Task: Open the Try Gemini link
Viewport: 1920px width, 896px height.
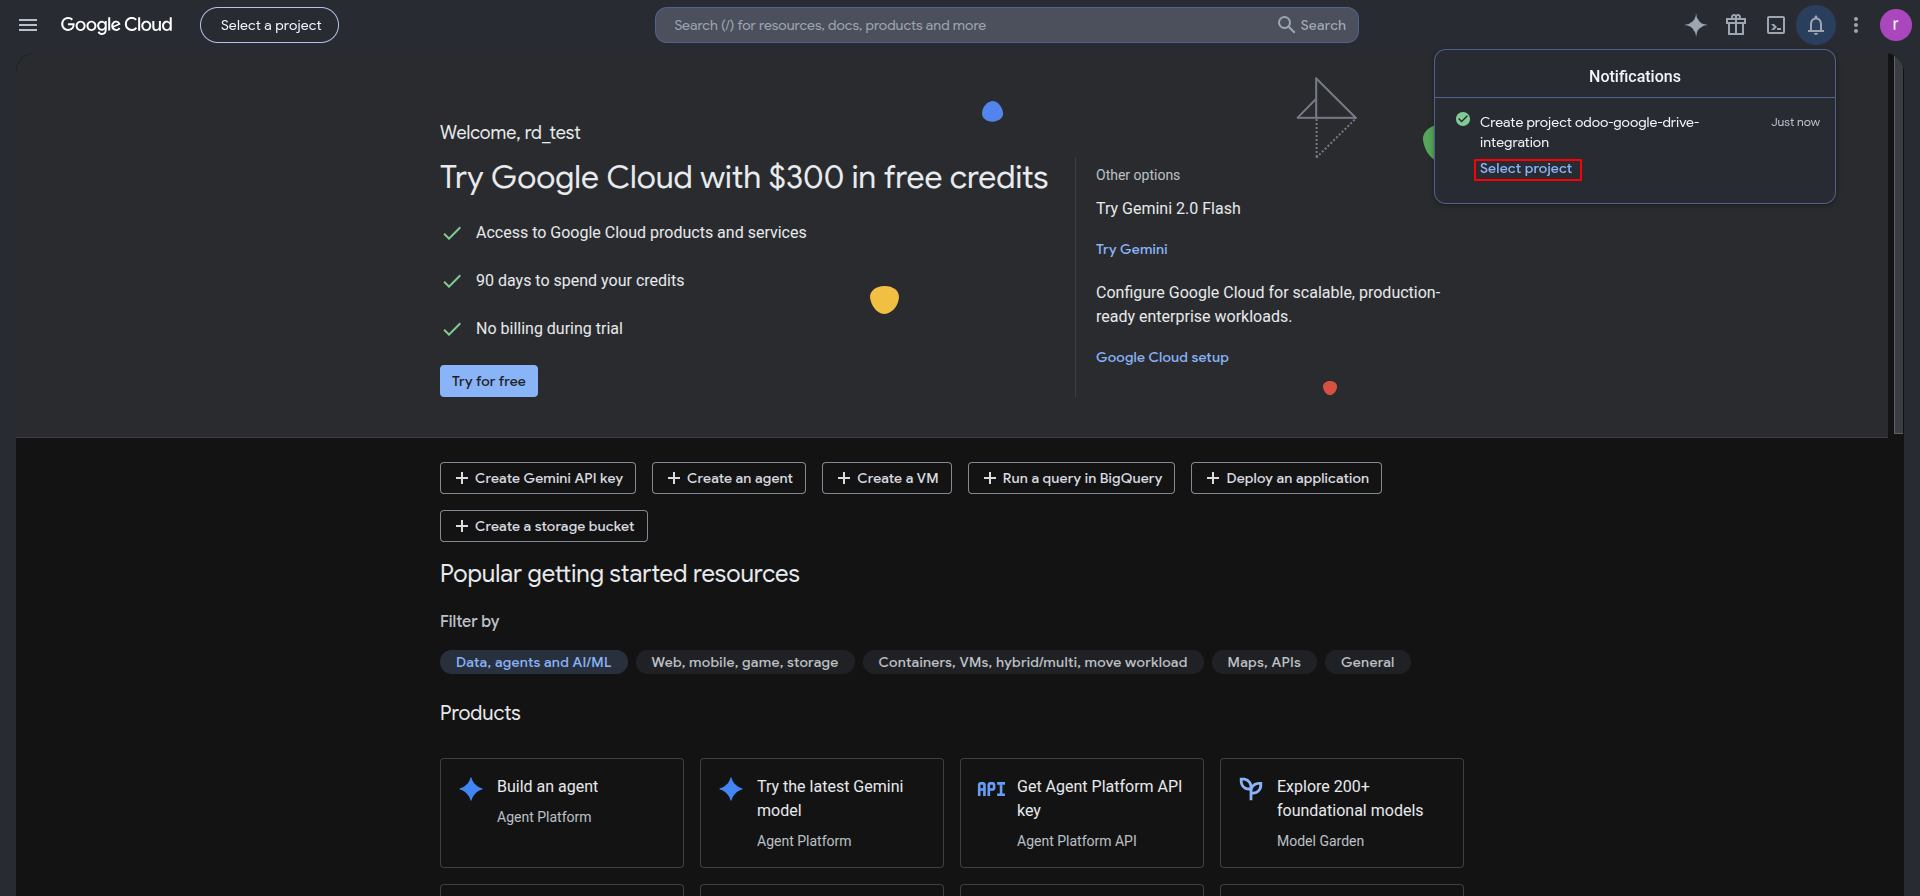Action: pyautogui.click(x=1132, y=249)
